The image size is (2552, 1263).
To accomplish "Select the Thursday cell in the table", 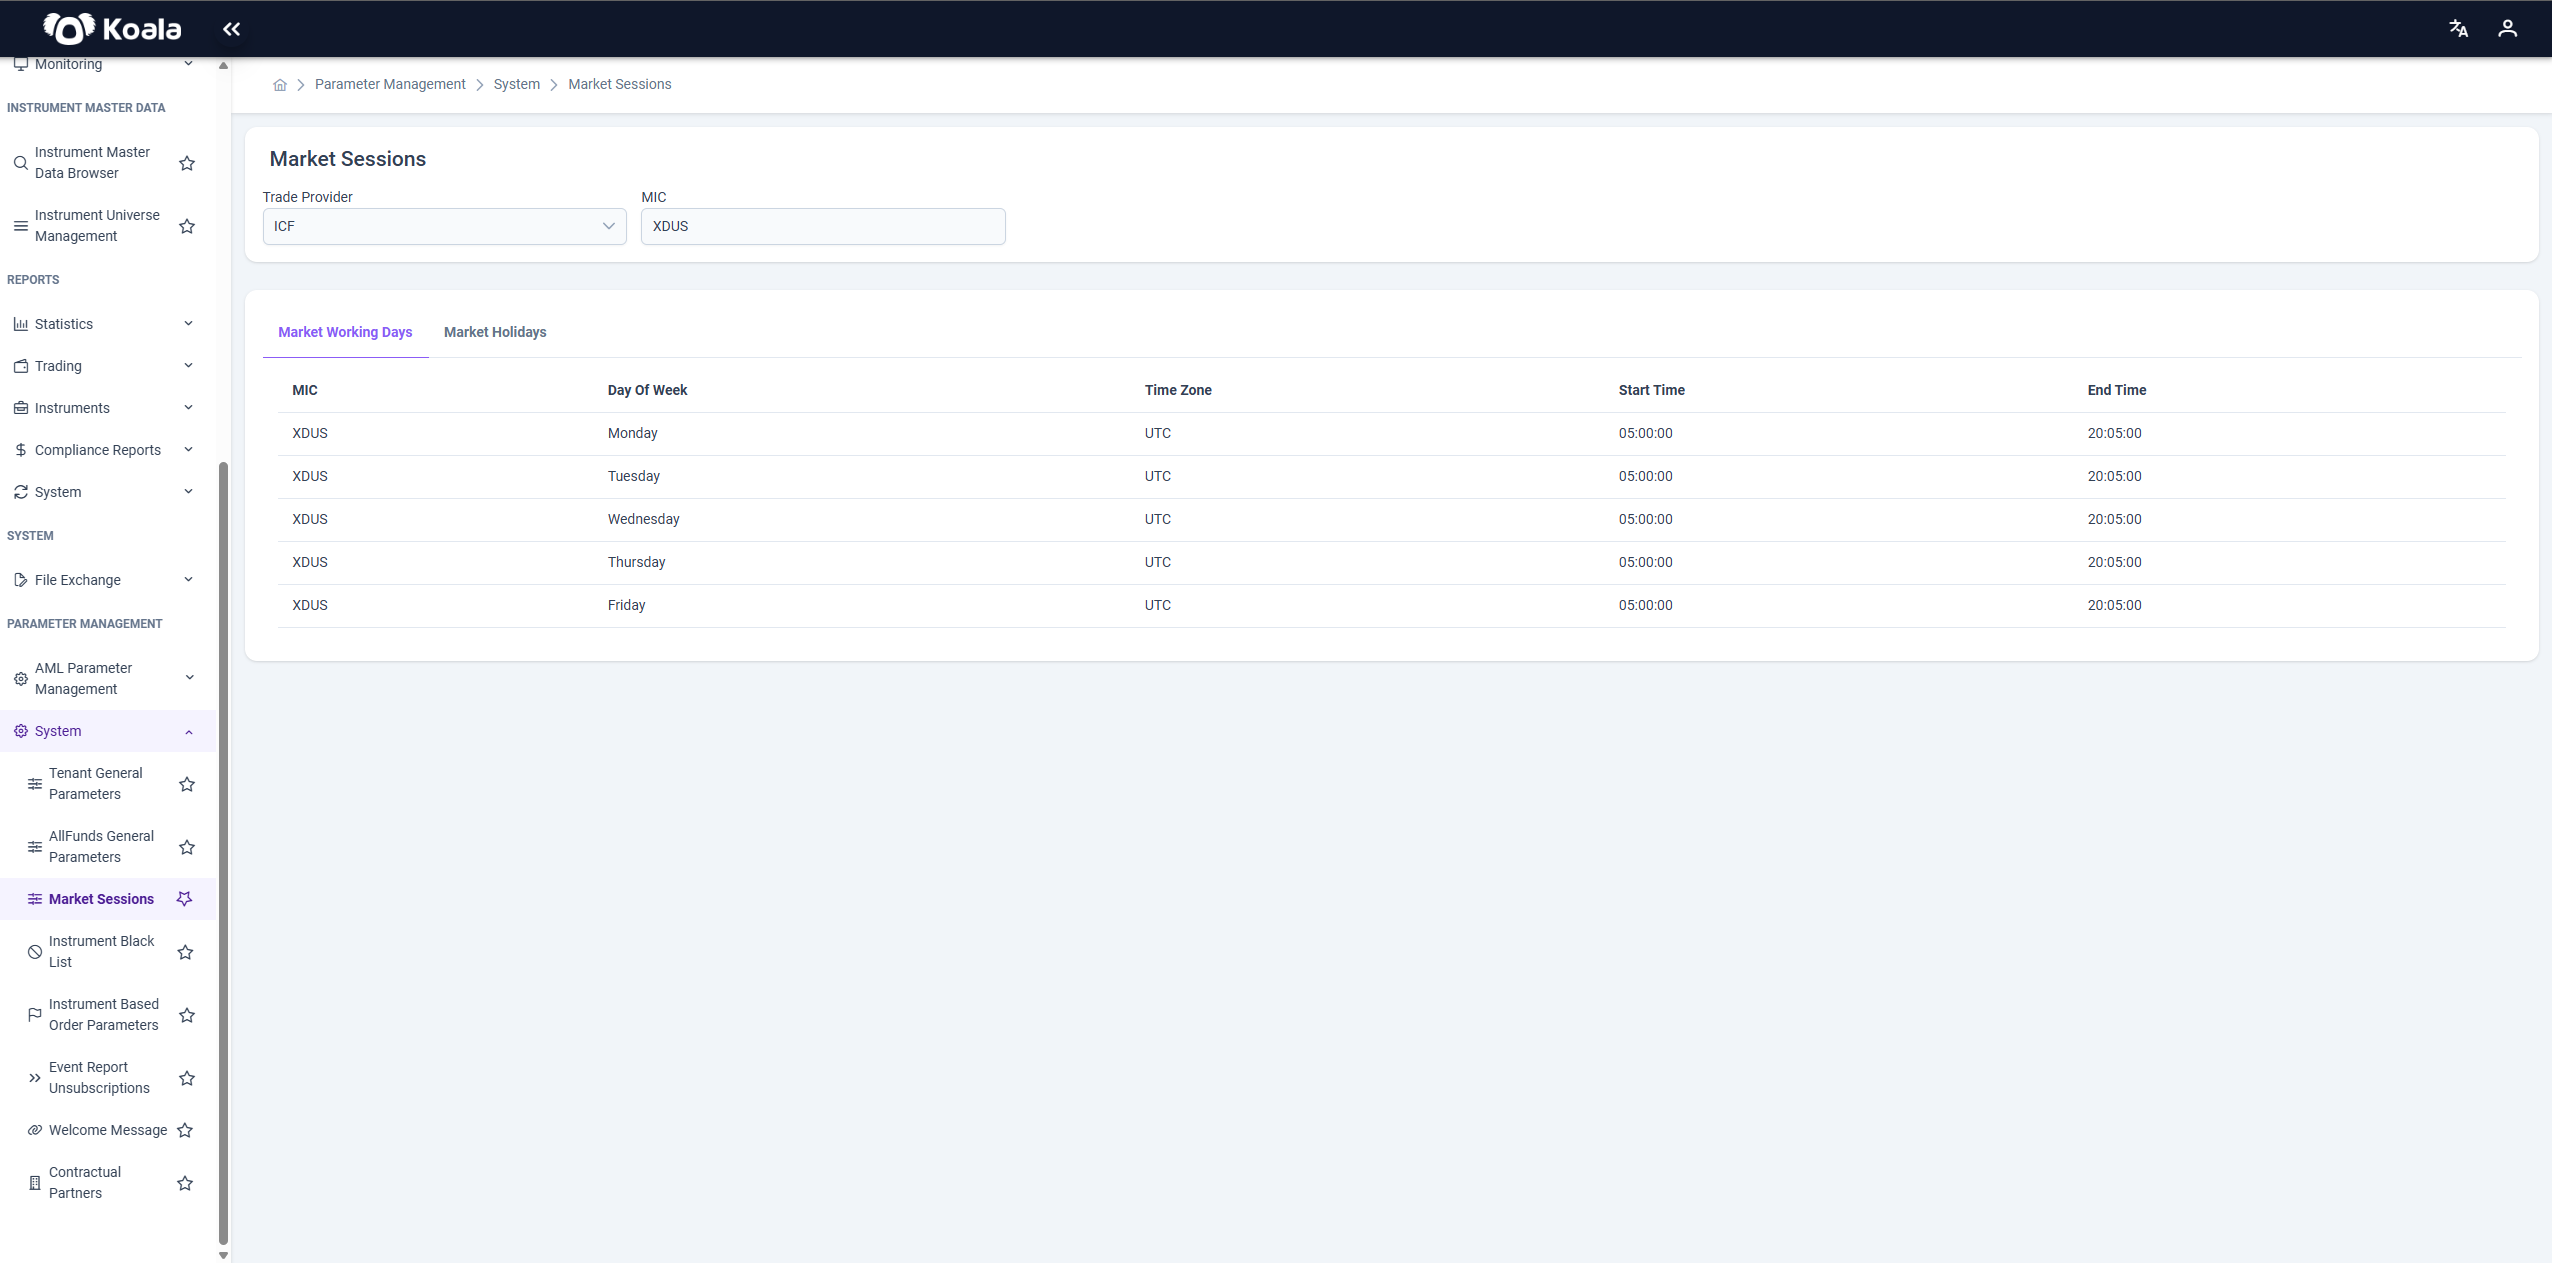I will pyautogui.click(x=636, y=562).
